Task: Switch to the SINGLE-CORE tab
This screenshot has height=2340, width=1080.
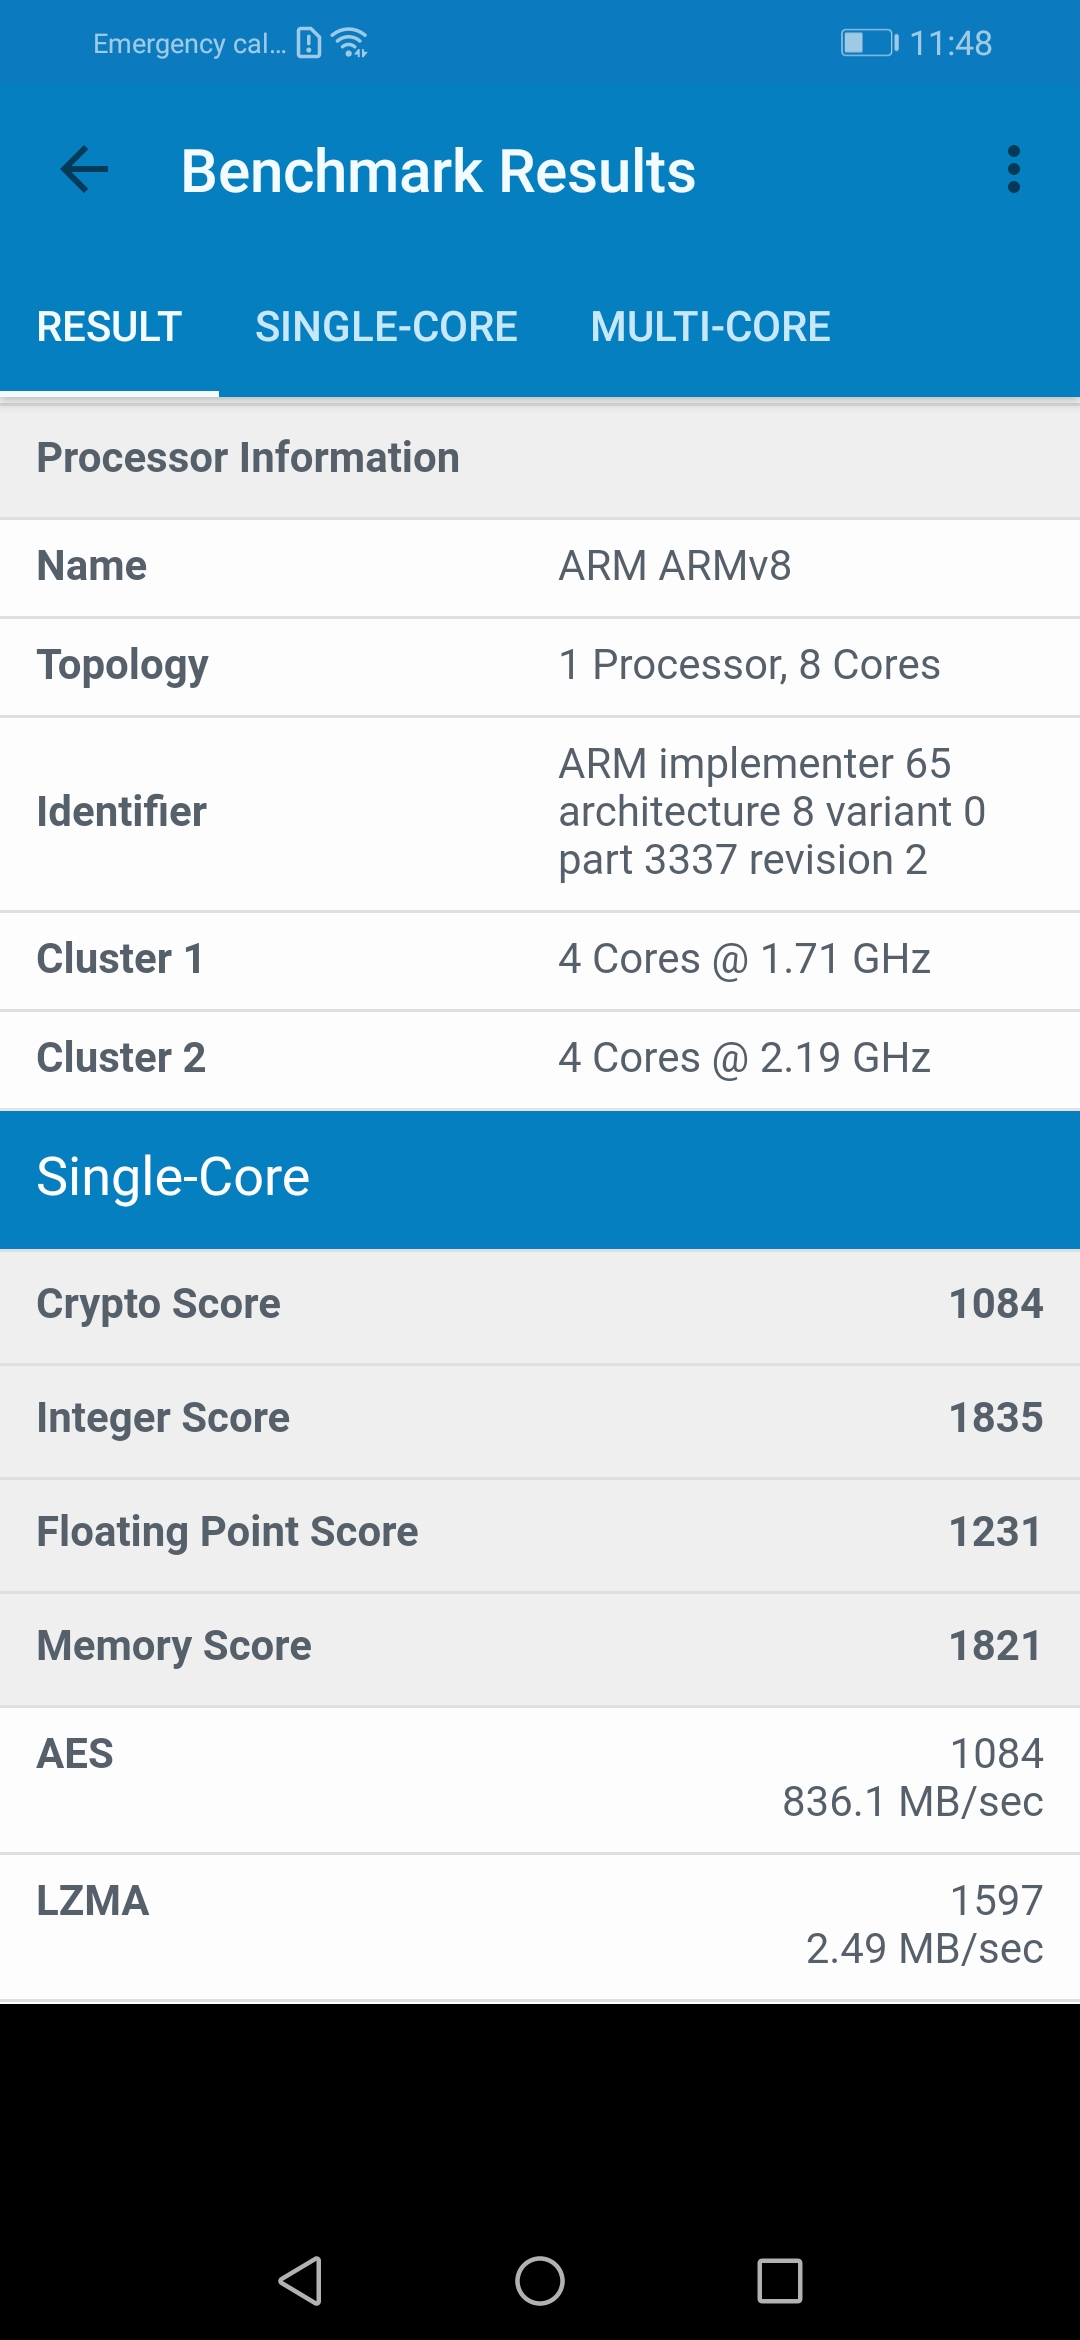Action: (x=386, y=327)
